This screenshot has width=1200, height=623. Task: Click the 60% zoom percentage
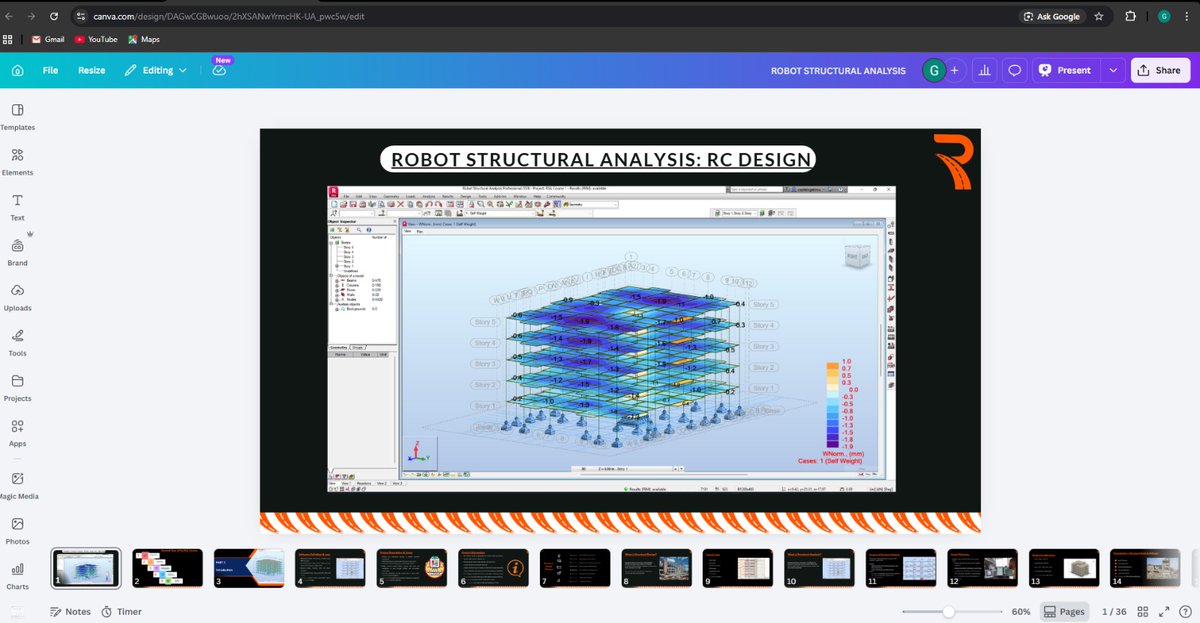click(x=1021, y=611)
